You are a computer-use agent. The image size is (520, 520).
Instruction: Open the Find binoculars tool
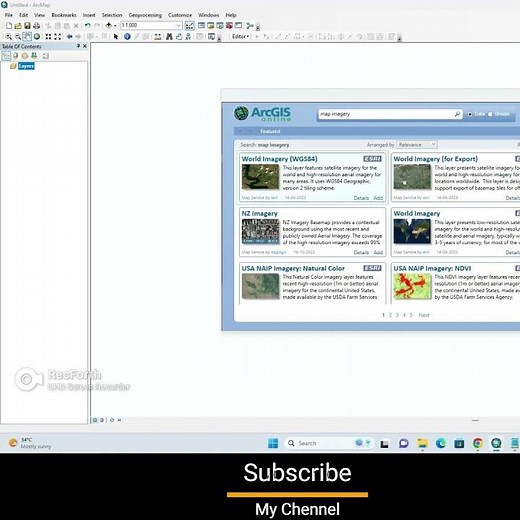(169, 37)
